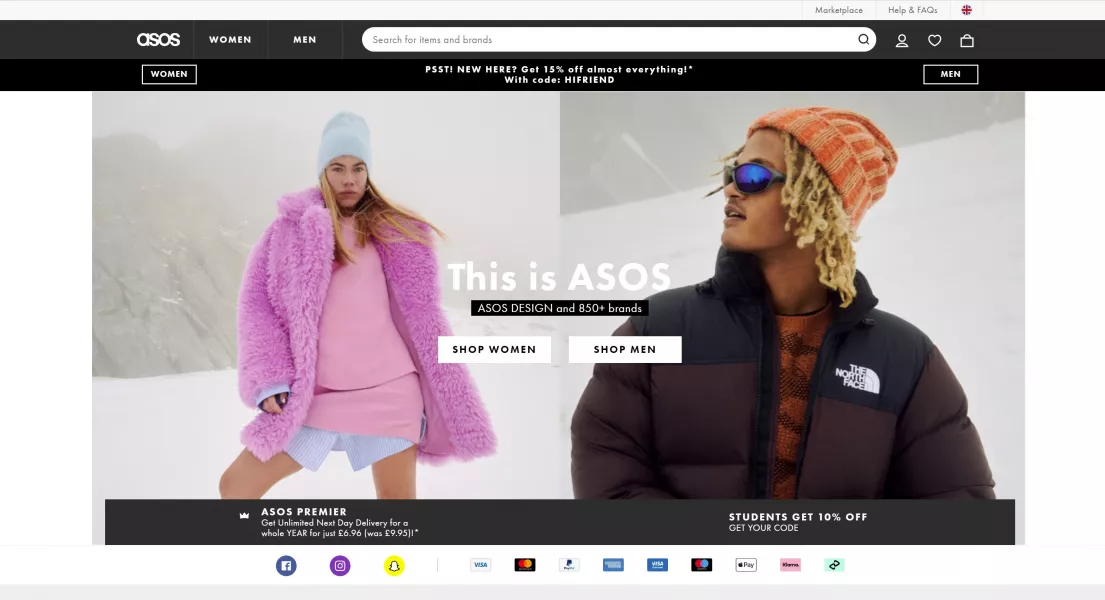Screen dimensions: 1105x600
Task: Select WOMEN in the top navigation
Action: 230,39
